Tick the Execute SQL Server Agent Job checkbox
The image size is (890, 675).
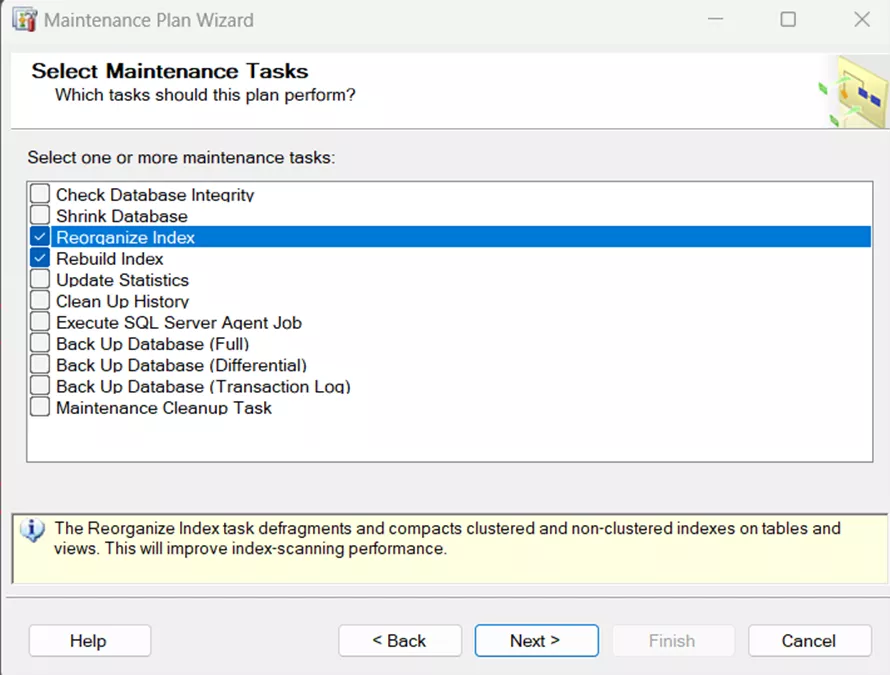[40, 322]
